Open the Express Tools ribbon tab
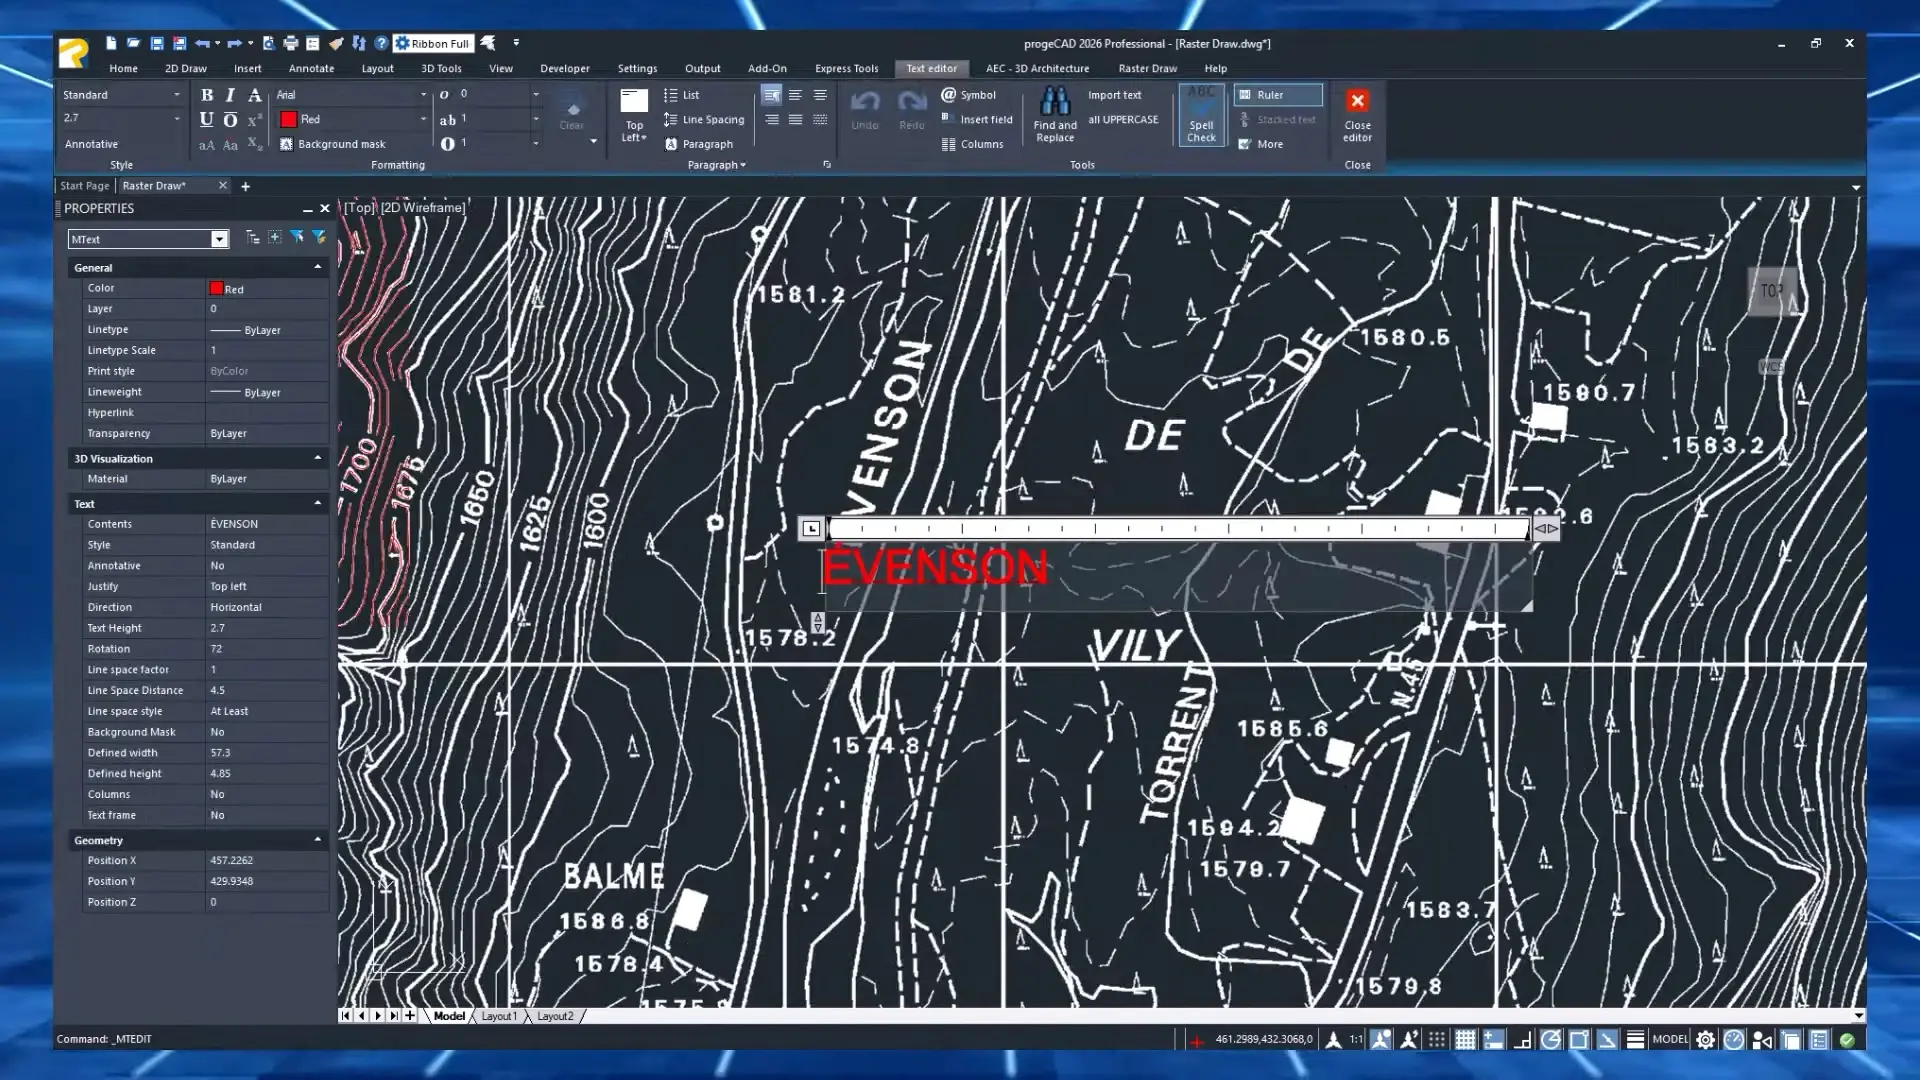The image size is (1920, 1080). click(846, 69)
